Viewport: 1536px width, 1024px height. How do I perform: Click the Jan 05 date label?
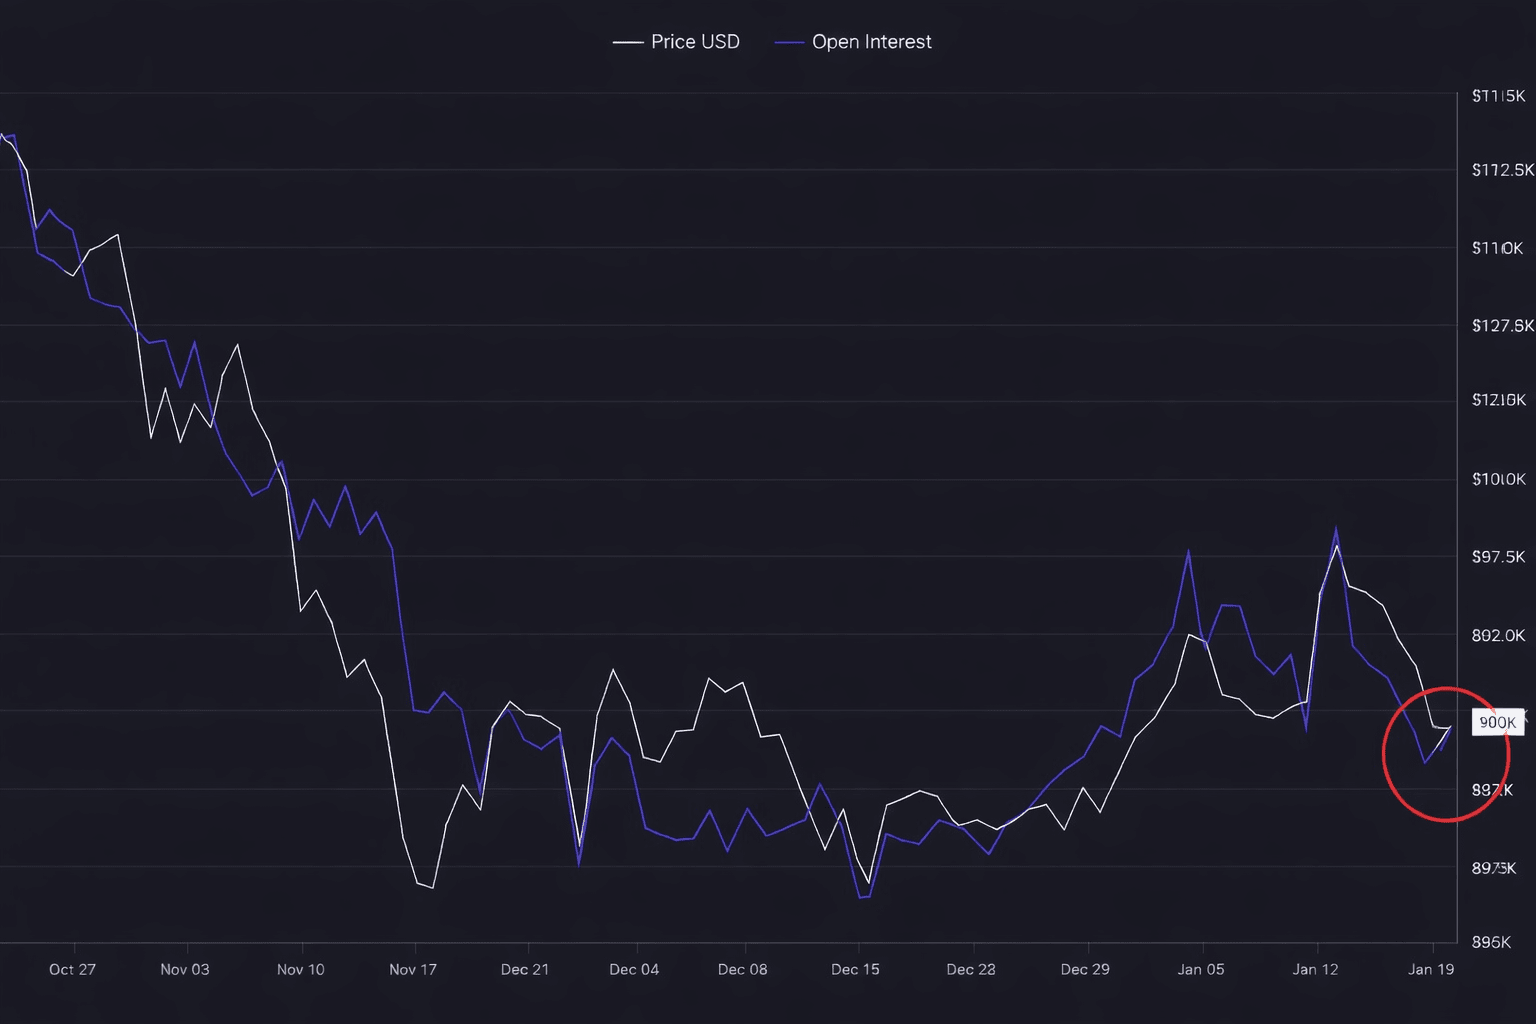1200,969
